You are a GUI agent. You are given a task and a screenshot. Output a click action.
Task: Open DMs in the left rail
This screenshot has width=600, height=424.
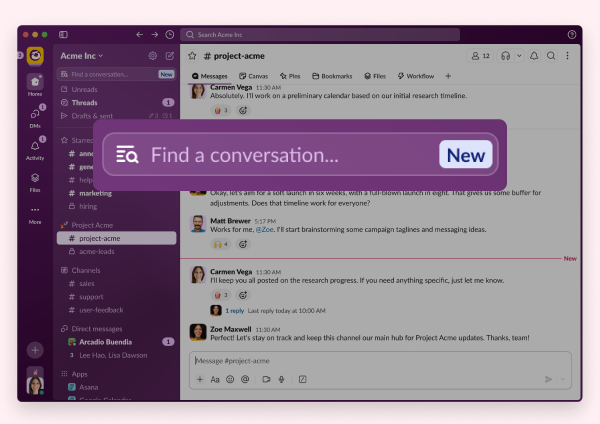click(35, 117)
